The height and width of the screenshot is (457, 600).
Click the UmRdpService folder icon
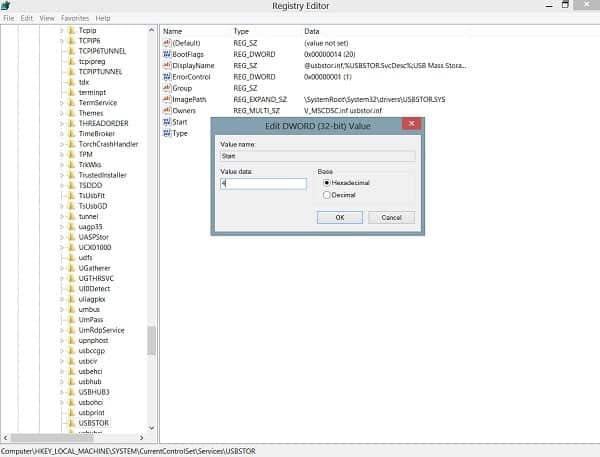71,330
